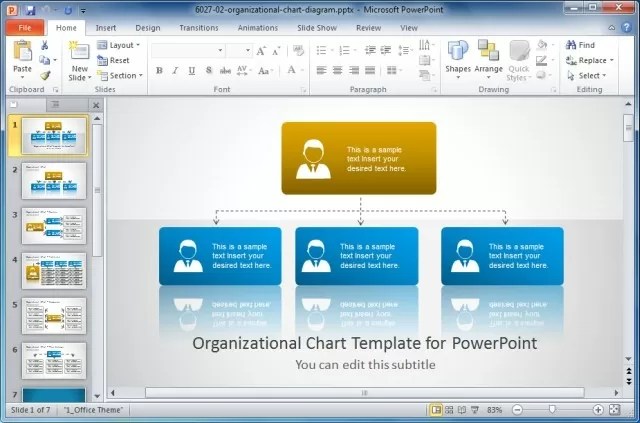640x423 pixels.
Task: Open the Replace dropdown arrow
Action: (612, 60)
